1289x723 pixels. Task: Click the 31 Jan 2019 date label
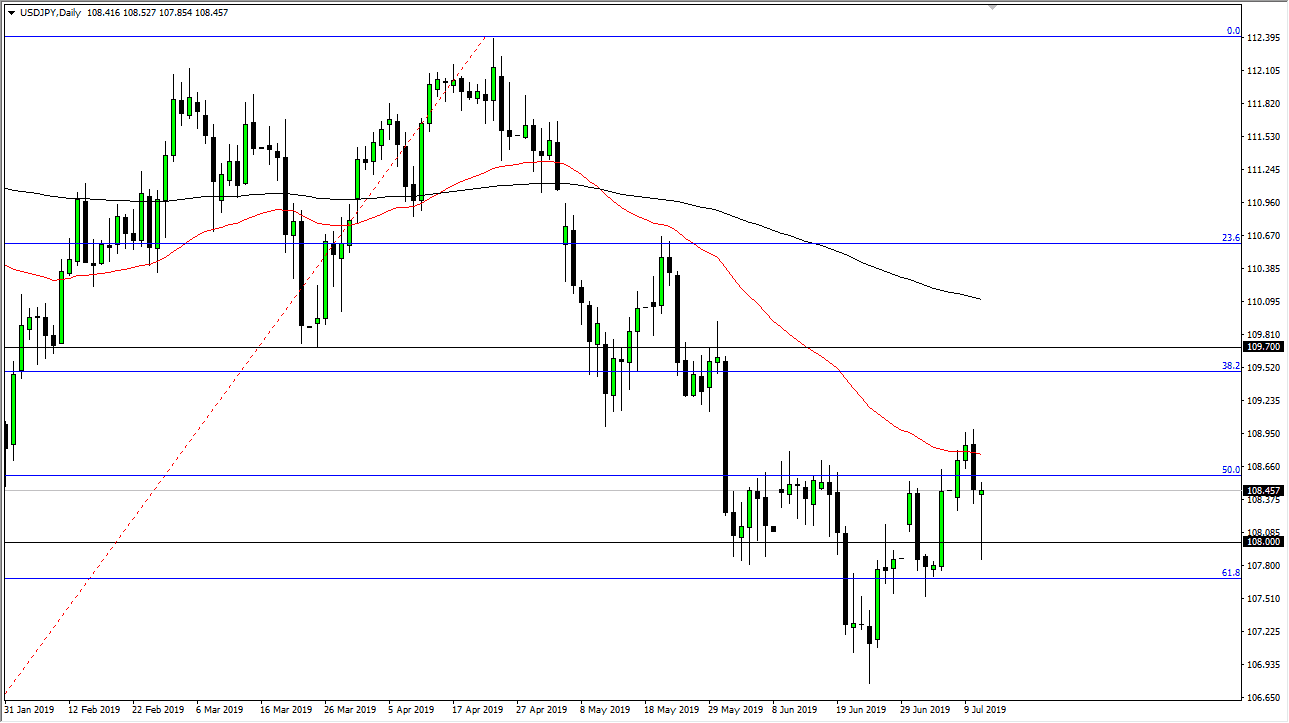click(31, 710)
